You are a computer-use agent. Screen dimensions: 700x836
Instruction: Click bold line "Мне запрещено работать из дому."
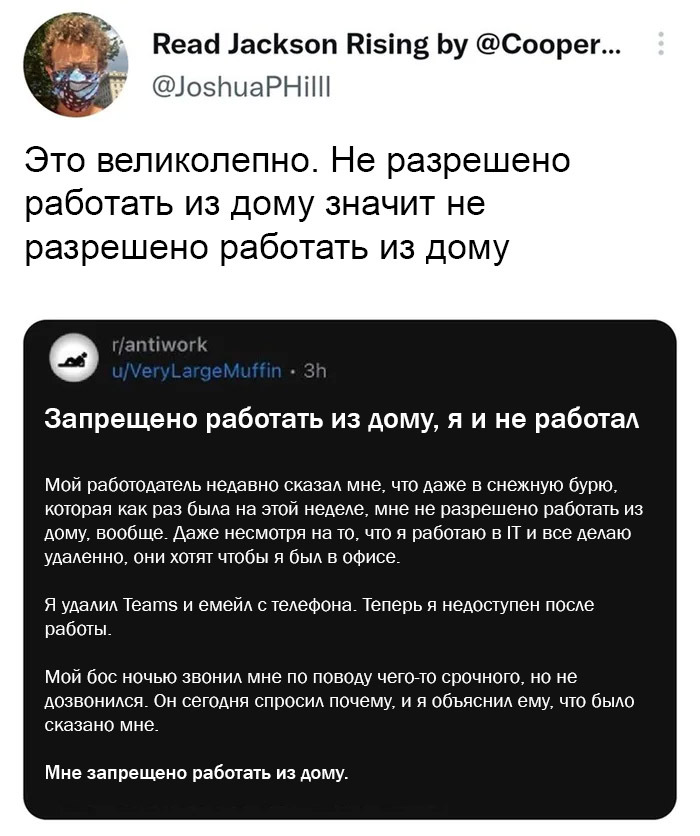pos(198,773)
